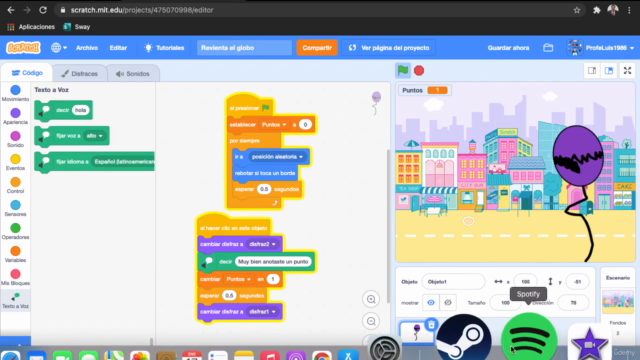Switch to large stage layout
The height and width of the screenshot is (360, 640).
pyautogui.click(x=609, y=71)
